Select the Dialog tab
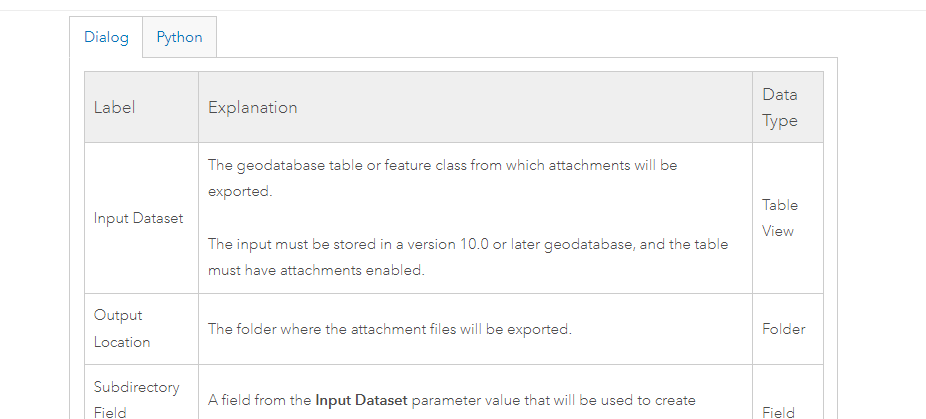The width and height of the screenshot is (926, 419). pos(106,38)
